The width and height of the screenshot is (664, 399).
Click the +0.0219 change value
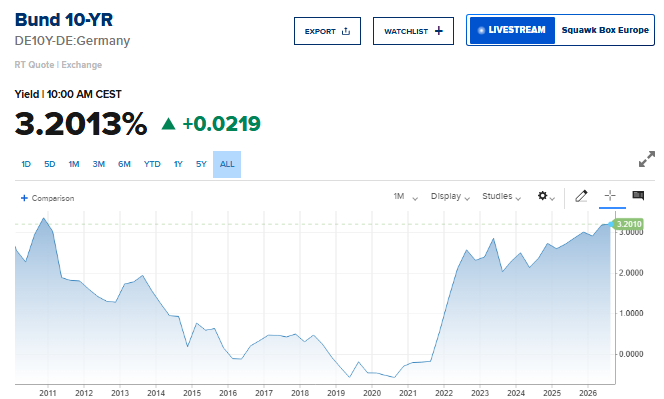point(221,124)
